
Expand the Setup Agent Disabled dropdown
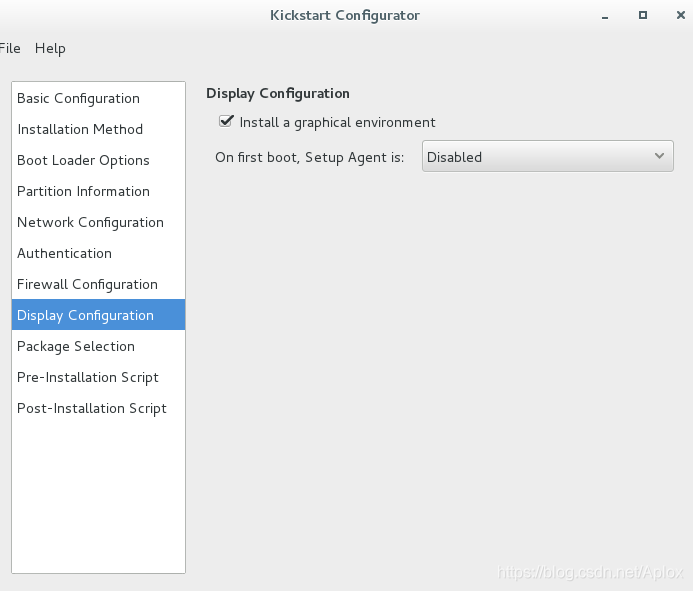(x=548, y=156)
